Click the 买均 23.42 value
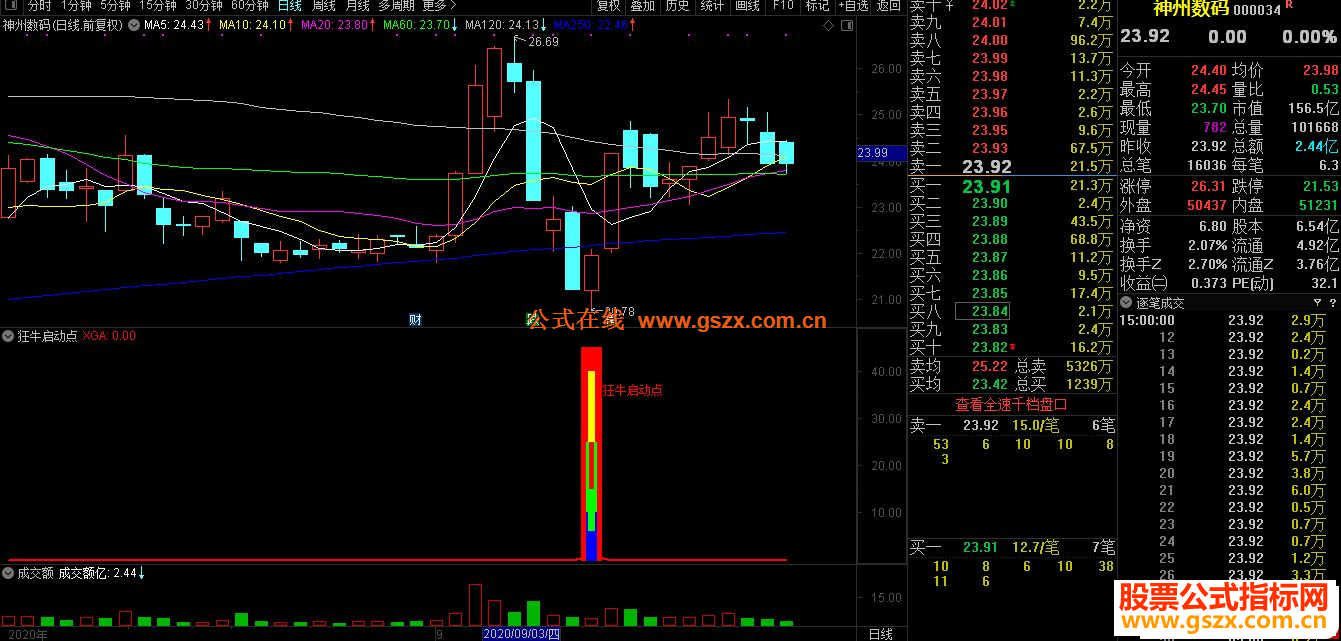This screenshot has width=1341, height=641. tap(989, 384)
